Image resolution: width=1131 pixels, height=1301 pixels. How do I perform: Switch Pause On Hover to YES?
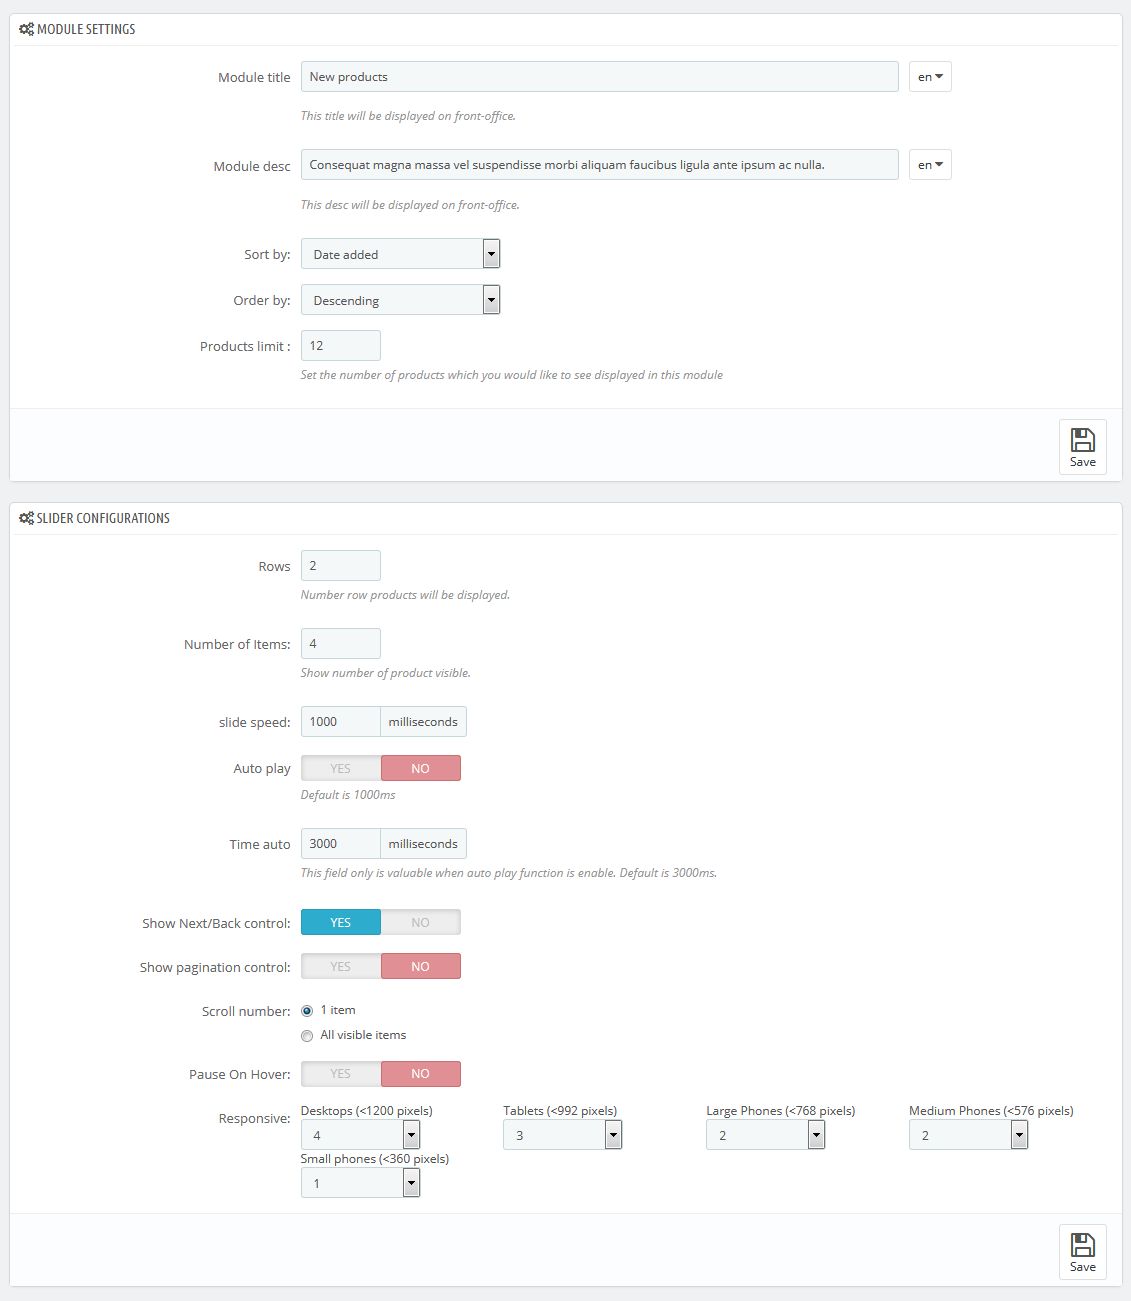[341, 1074]
